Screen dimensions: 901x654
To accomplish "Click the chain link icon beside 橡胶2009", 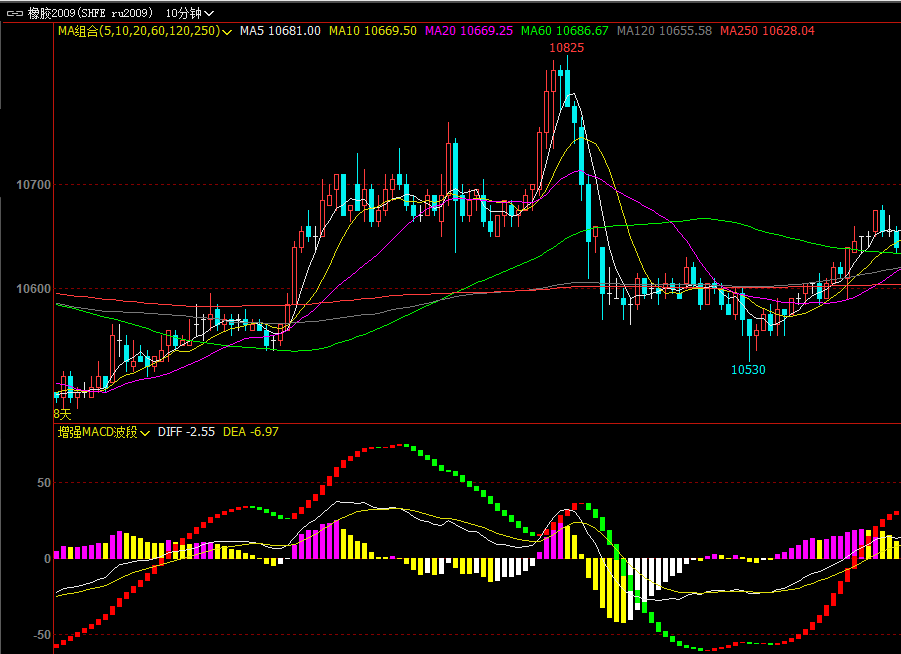I will pyautogui.click(x=14, y=13).
